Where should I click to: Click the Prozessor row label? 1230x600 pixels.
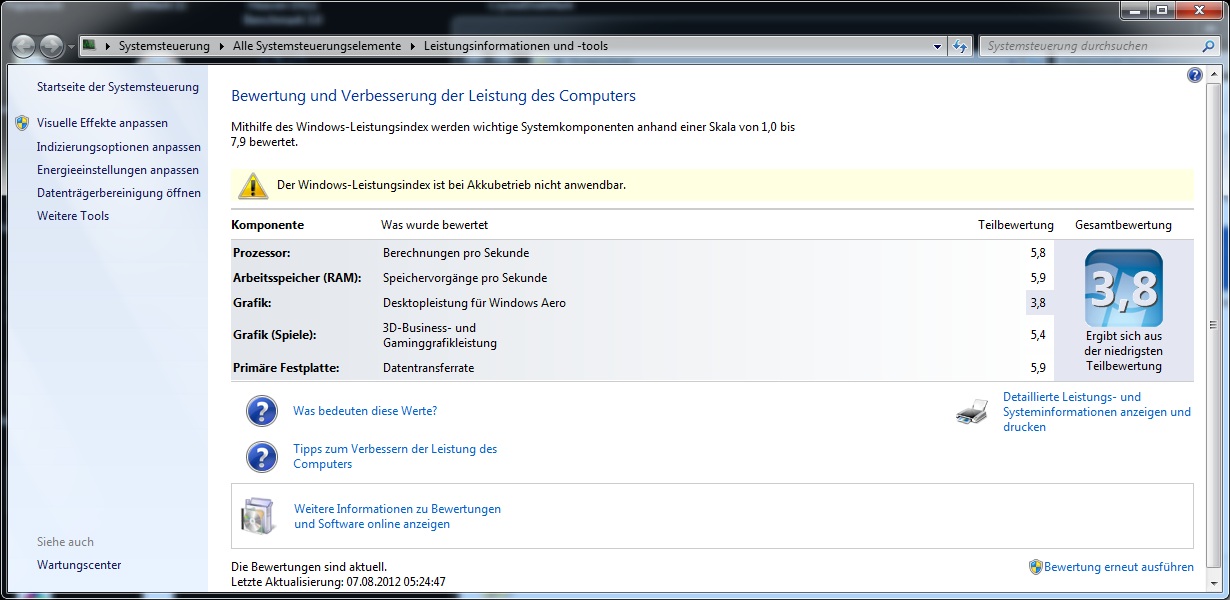coord(261,253)
